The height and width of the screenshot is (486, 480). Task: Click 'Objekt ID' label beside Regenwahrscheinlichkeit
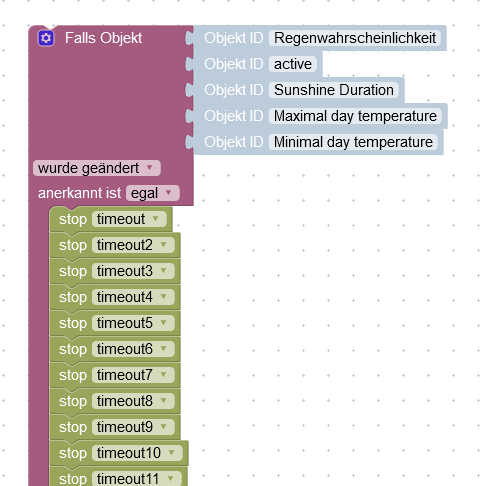pyautogui.click(x=234, y=38)
